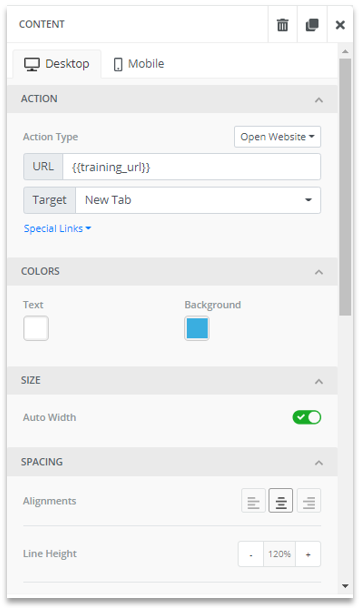
Task: Open the Action Type dropdown
Action: [277, 137]
